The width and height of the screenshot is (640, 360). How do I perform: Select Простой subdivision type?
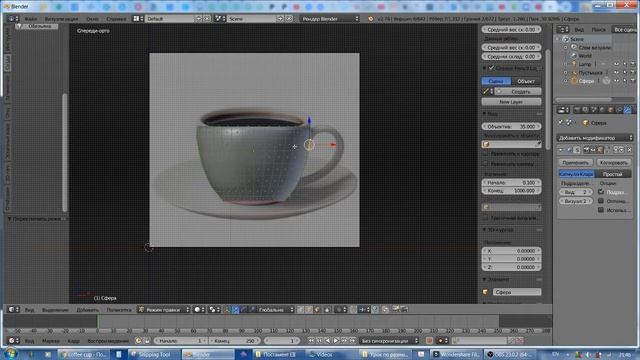tap(613, 174)
